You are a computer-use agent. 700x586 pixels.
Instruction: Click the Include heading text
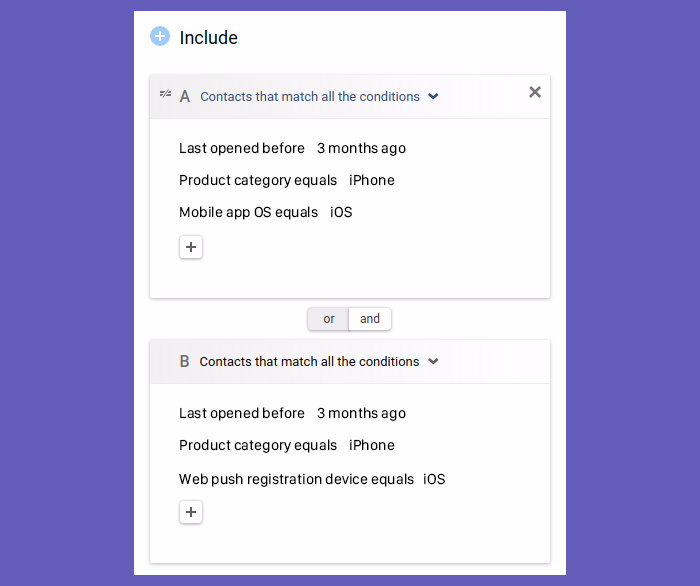pos(208,37)
